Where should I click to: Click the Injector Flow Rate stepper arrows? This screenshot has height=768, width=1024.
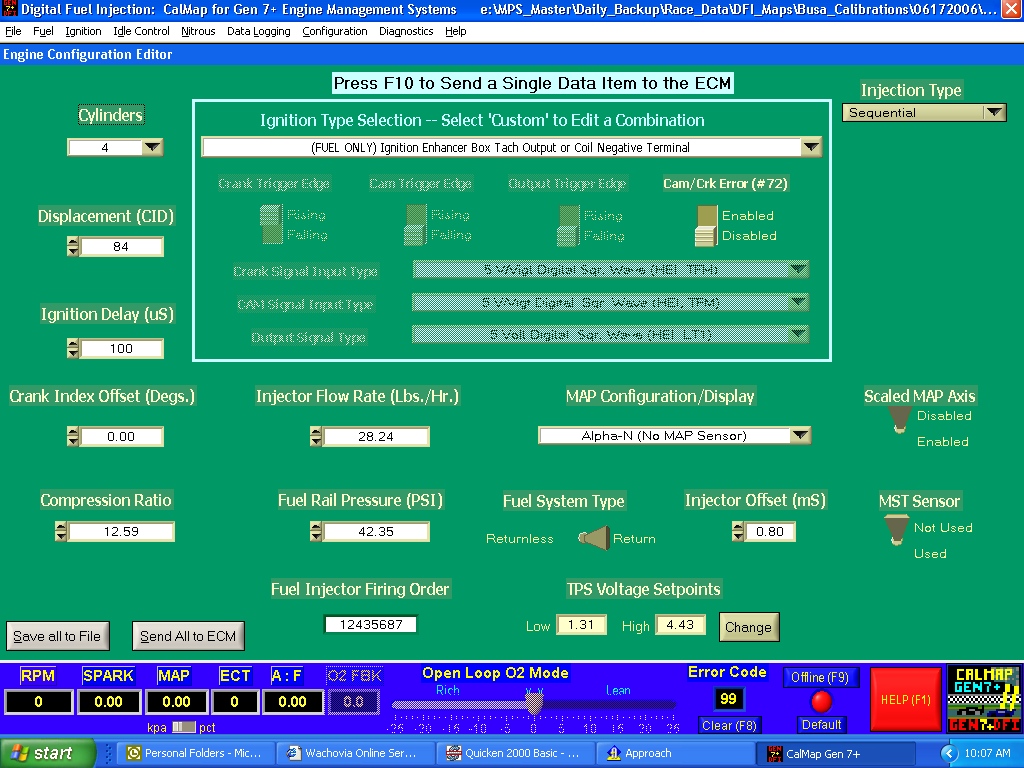(x=315, y=436)
